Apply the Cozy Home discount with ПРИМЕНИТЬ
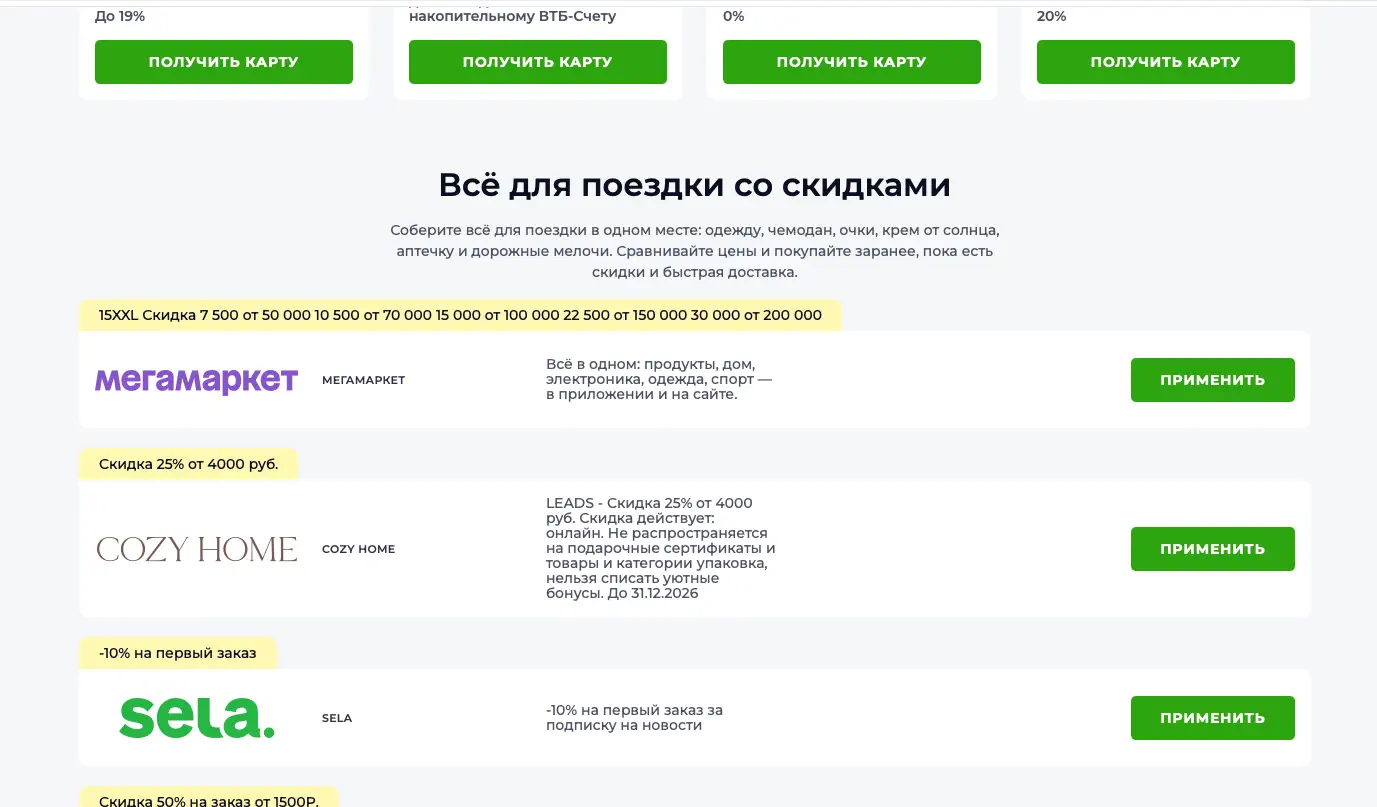 click(x=1213, y=549)
